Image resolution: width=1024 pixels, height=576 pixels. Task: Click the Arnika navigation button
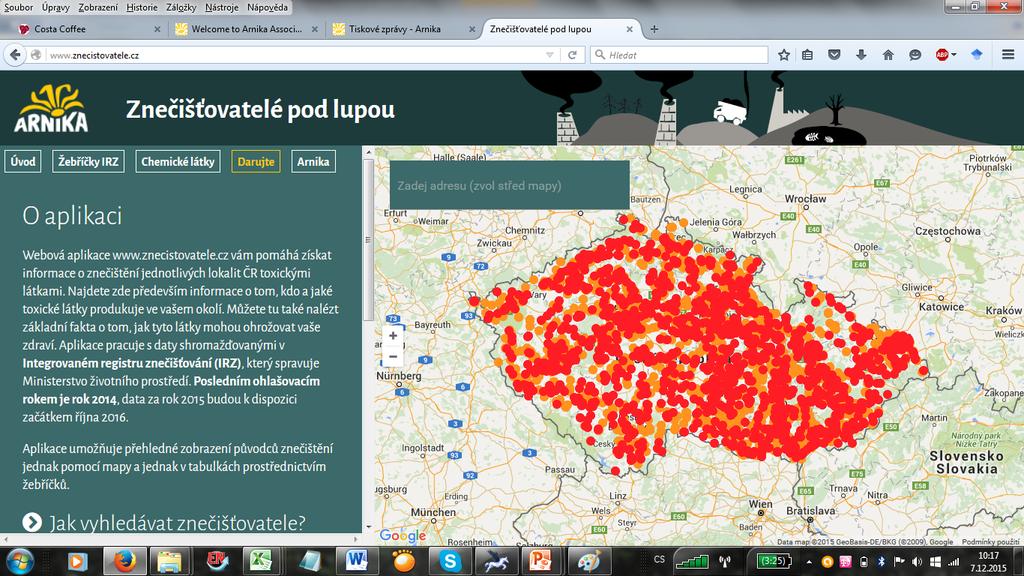(x=313, y=161)
